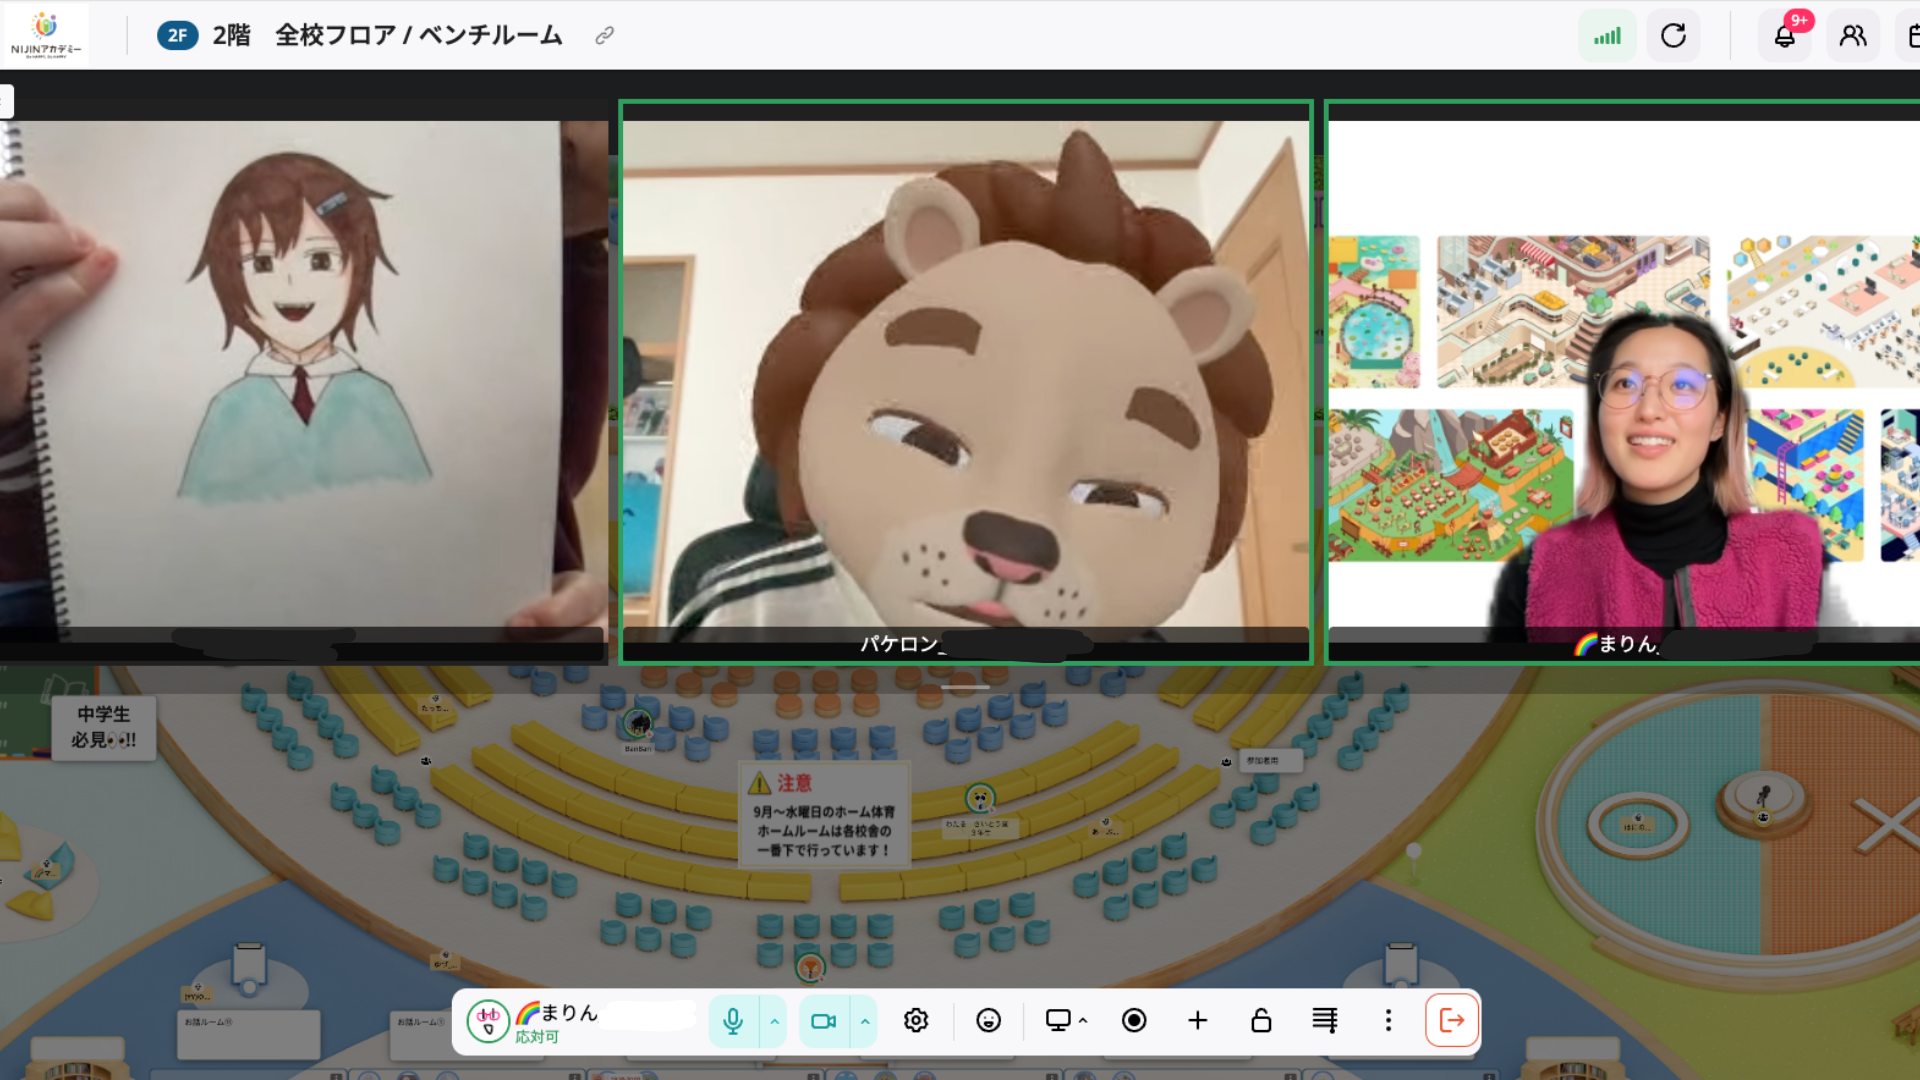
Task: Click the 中学生 必見 signboard
Action: point(104,727)
